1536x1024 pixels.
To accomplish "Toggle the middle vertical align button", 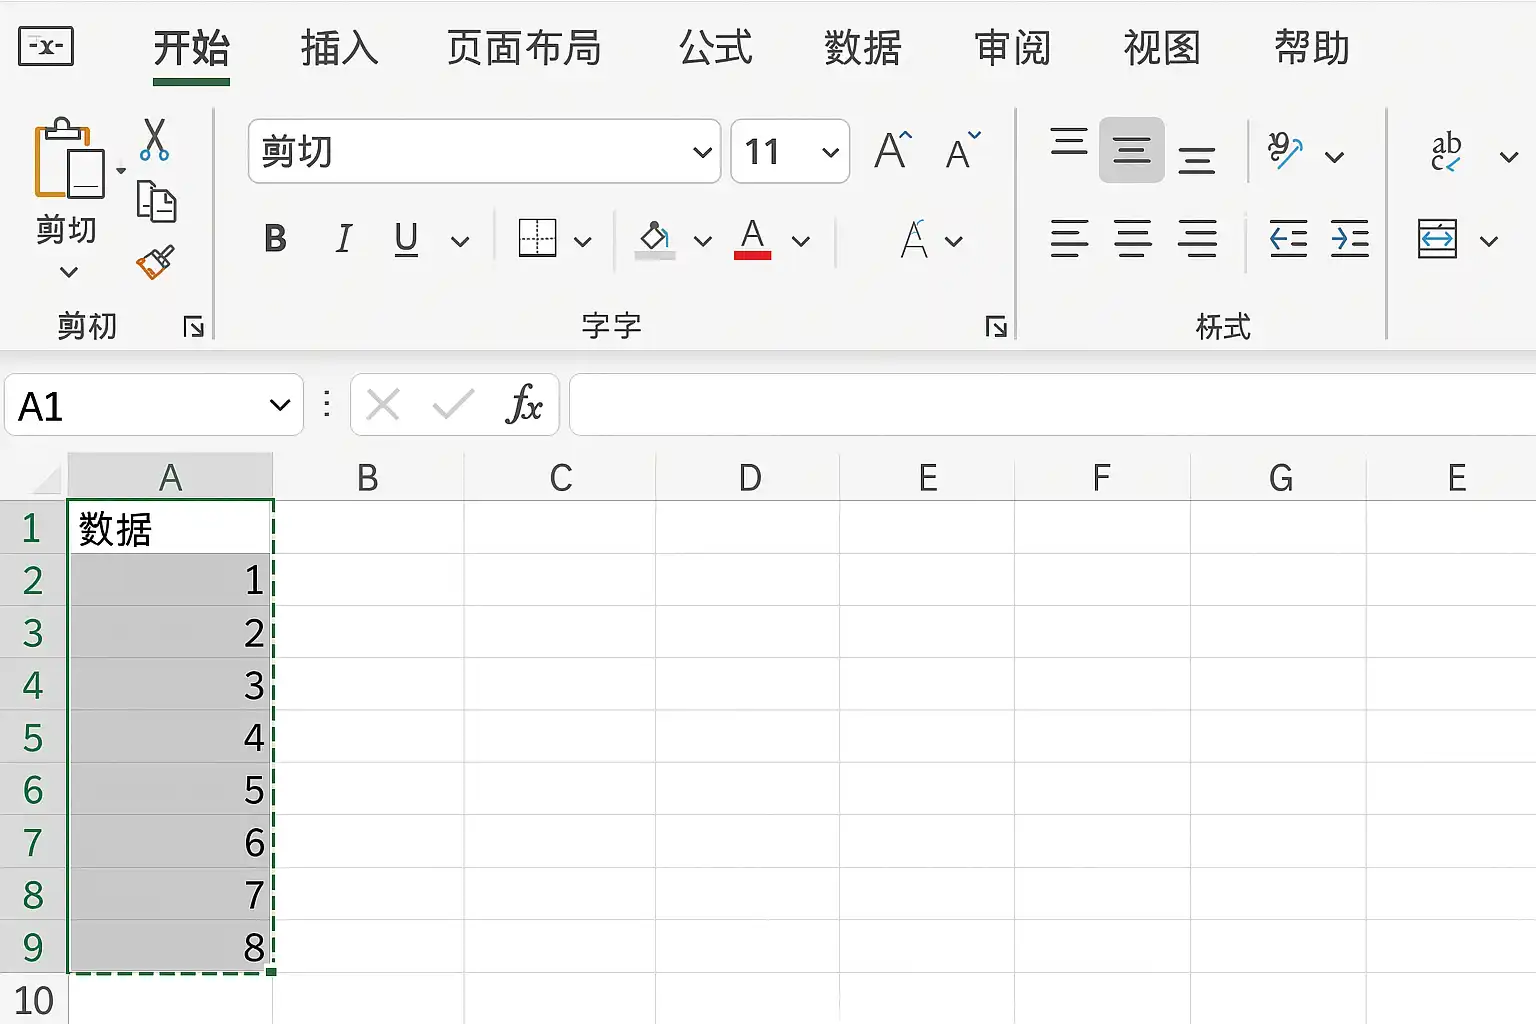I will 1132,150.
